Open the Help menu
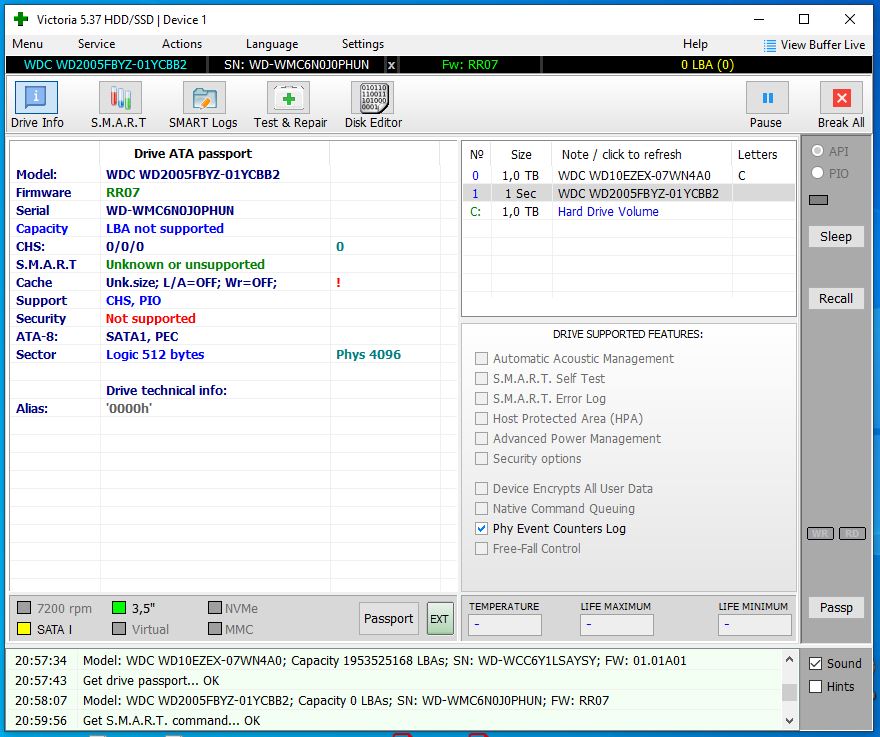The width and height of the screenshot is (880, 737). pos(695,44)
